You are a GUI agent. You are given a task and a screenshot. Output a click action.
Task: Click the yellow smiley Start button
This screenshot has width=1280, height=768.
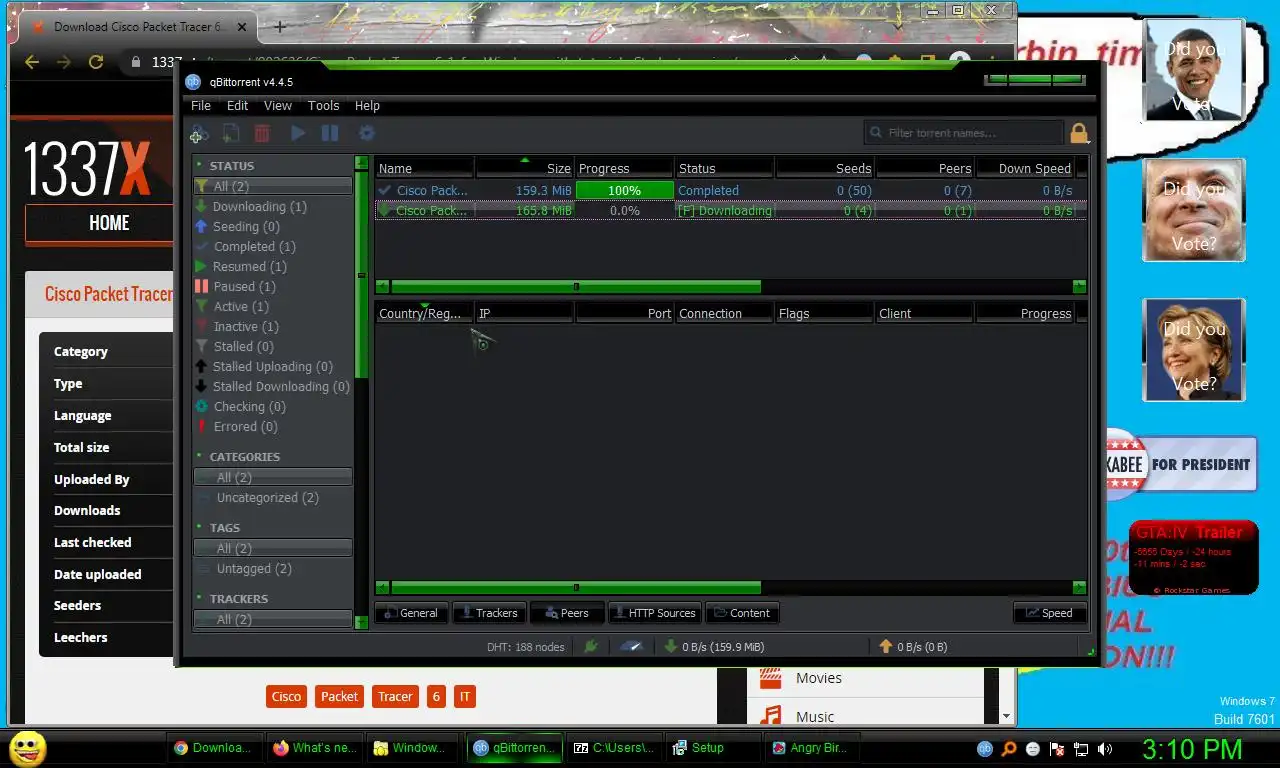27,748
